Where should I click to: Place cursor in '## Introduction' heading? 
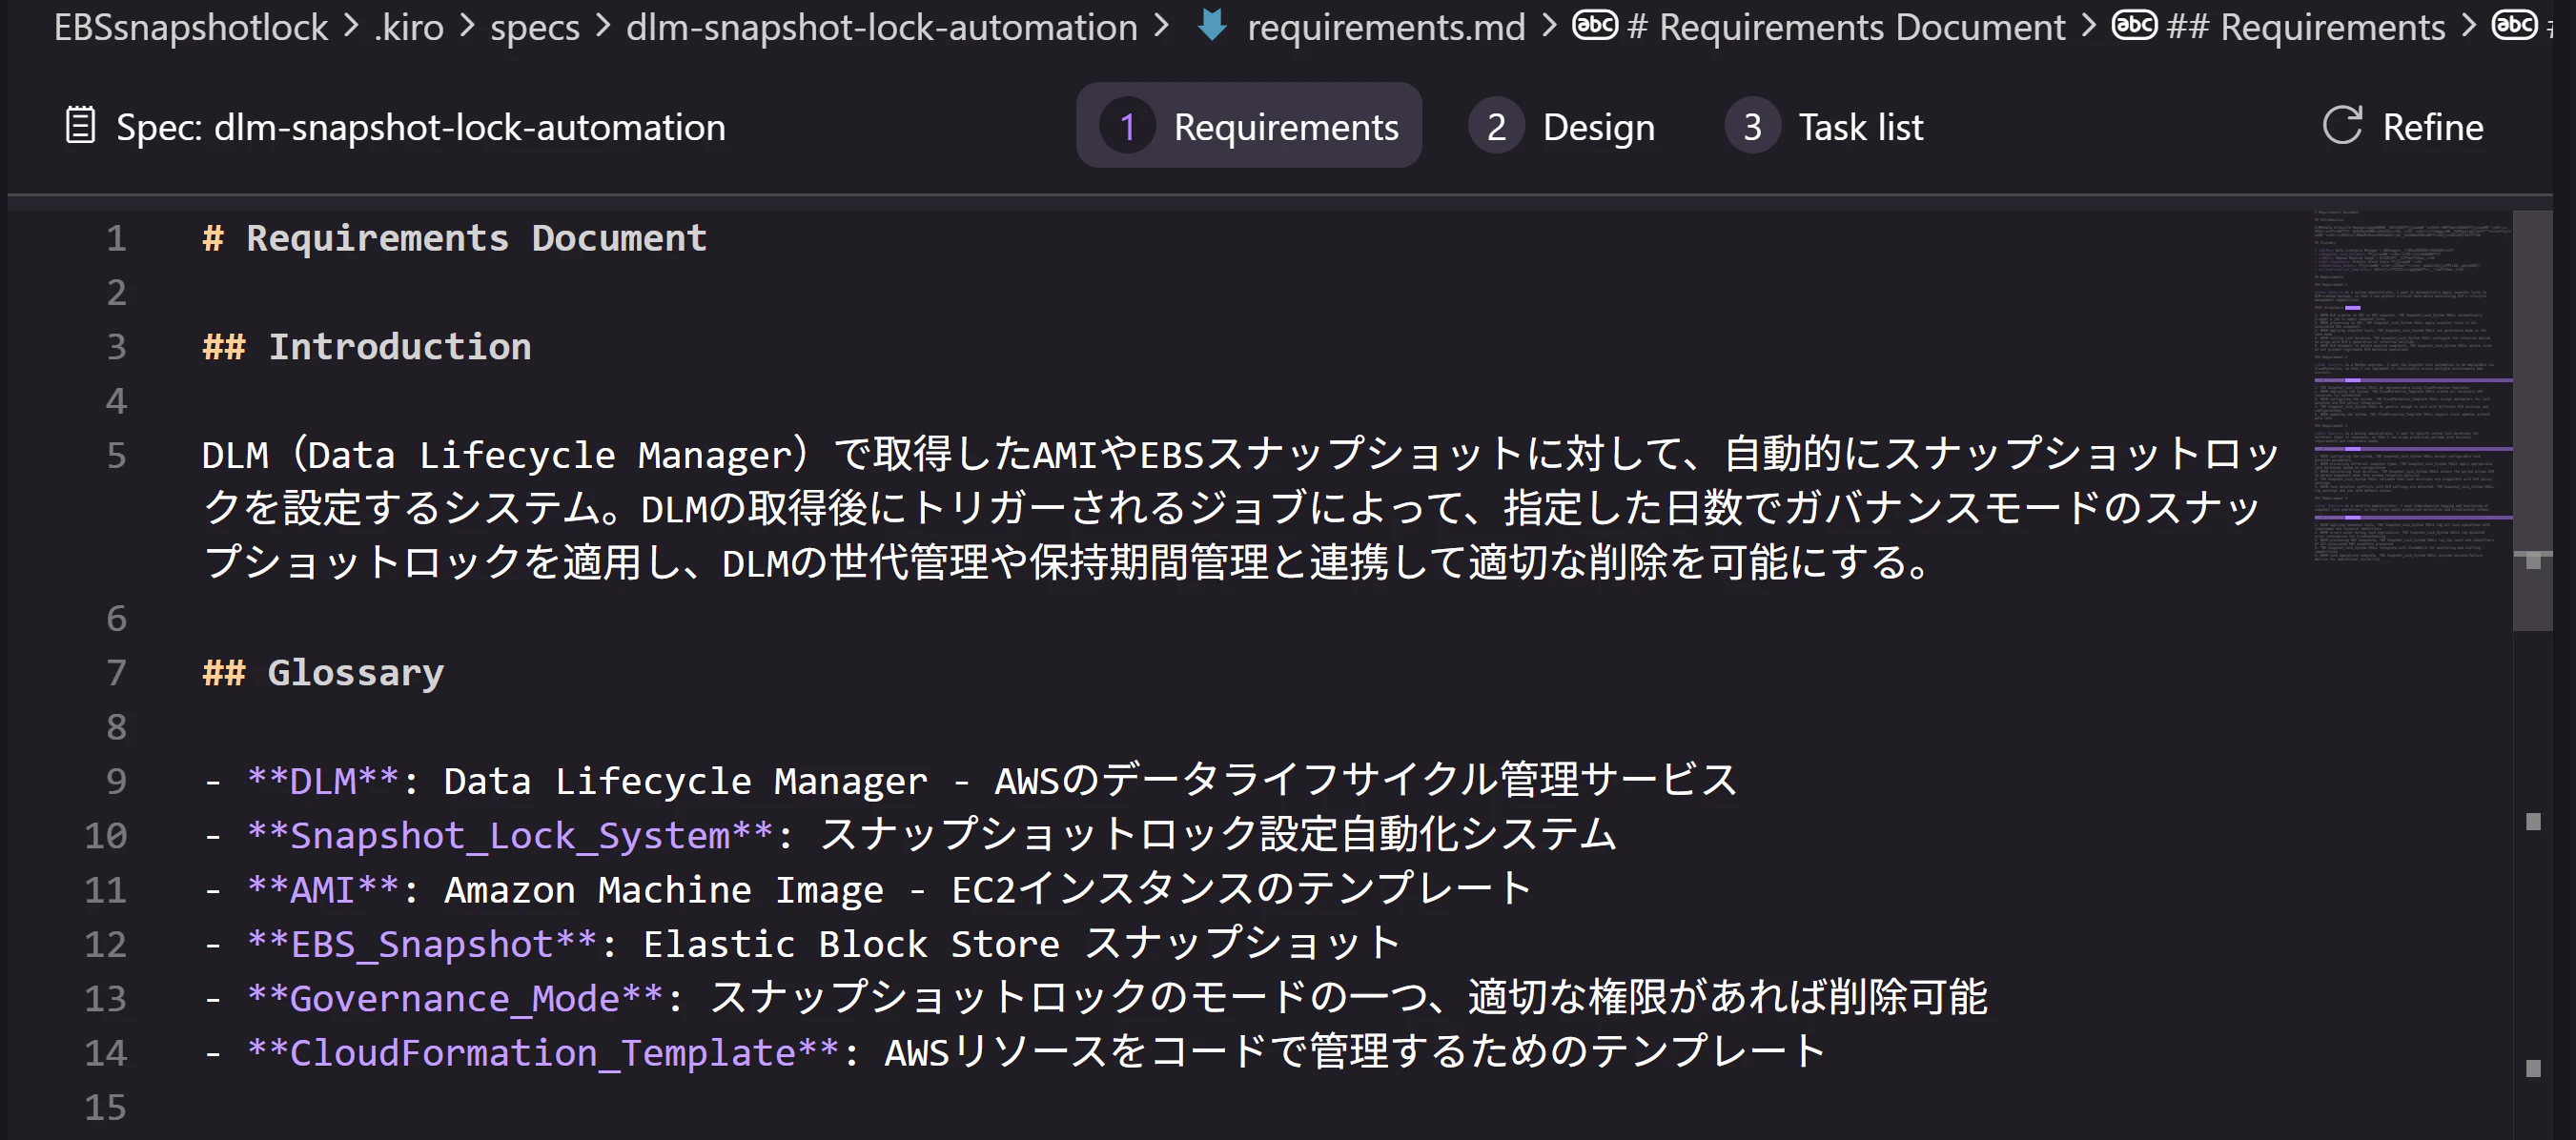(366, 346)
